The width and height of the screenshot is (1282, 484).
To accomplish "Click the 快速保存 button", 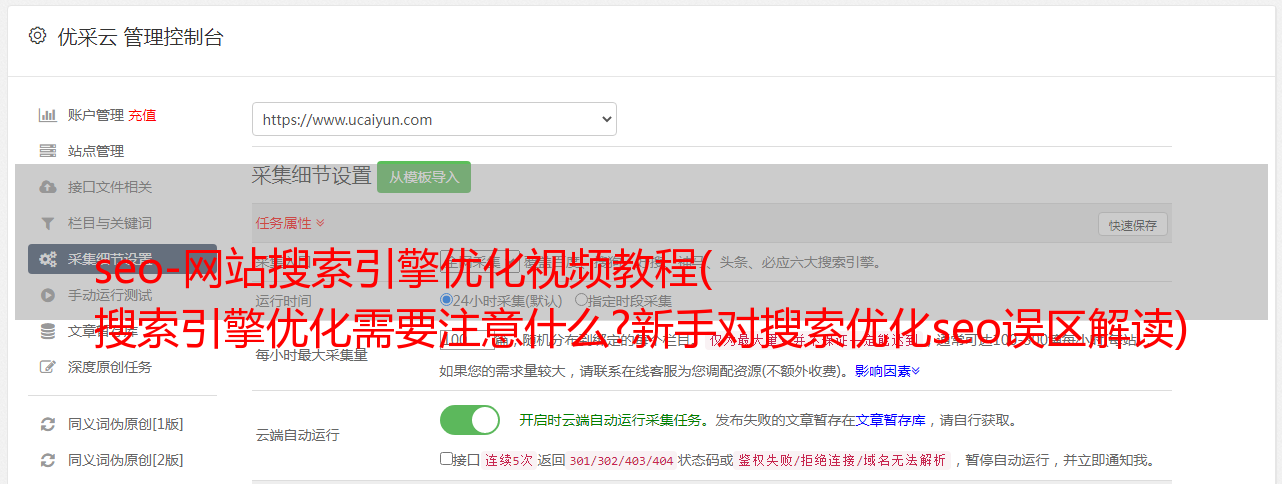I will [x=1132, y=225].
